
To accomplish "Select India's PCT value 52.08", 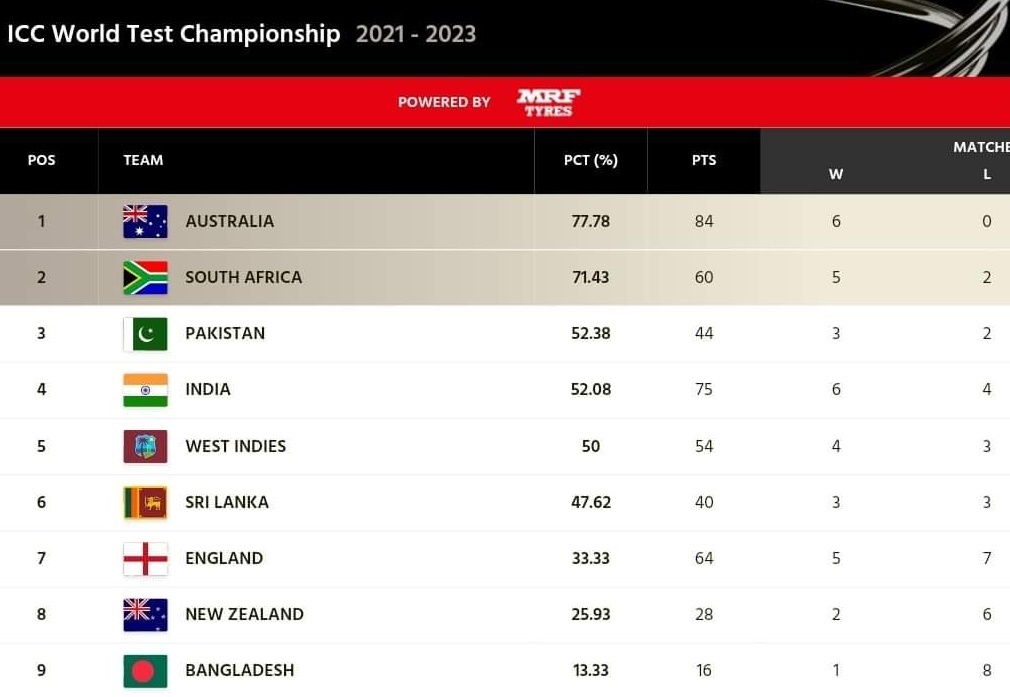I will tap(591, 390).
